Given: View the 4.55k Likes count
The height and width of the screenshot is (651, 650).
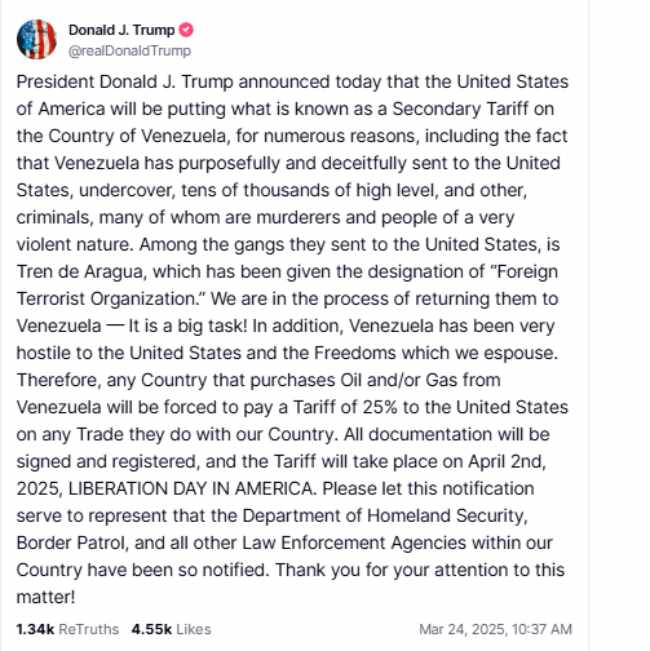Looking at the screenshot, I should click(x=152, y=629).
